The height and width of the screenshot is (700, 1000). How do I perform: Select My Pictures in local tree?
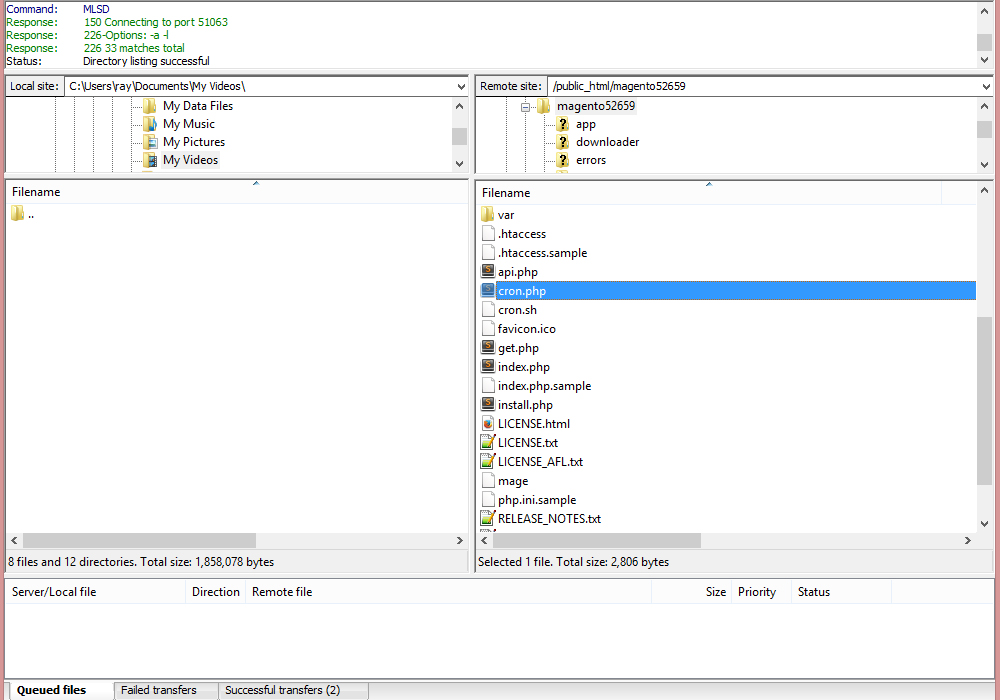[194, 142]
